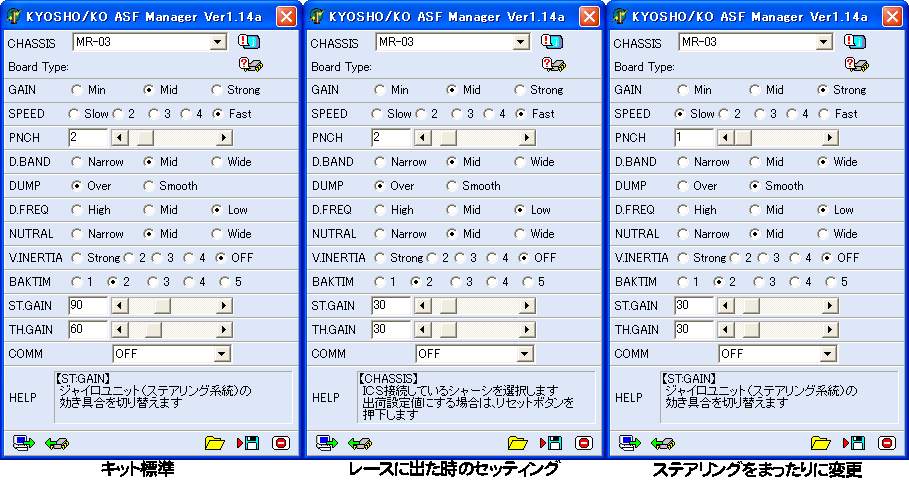
Task: Select V.INERTIA 3 in the left window
Action: coord(157,258)
